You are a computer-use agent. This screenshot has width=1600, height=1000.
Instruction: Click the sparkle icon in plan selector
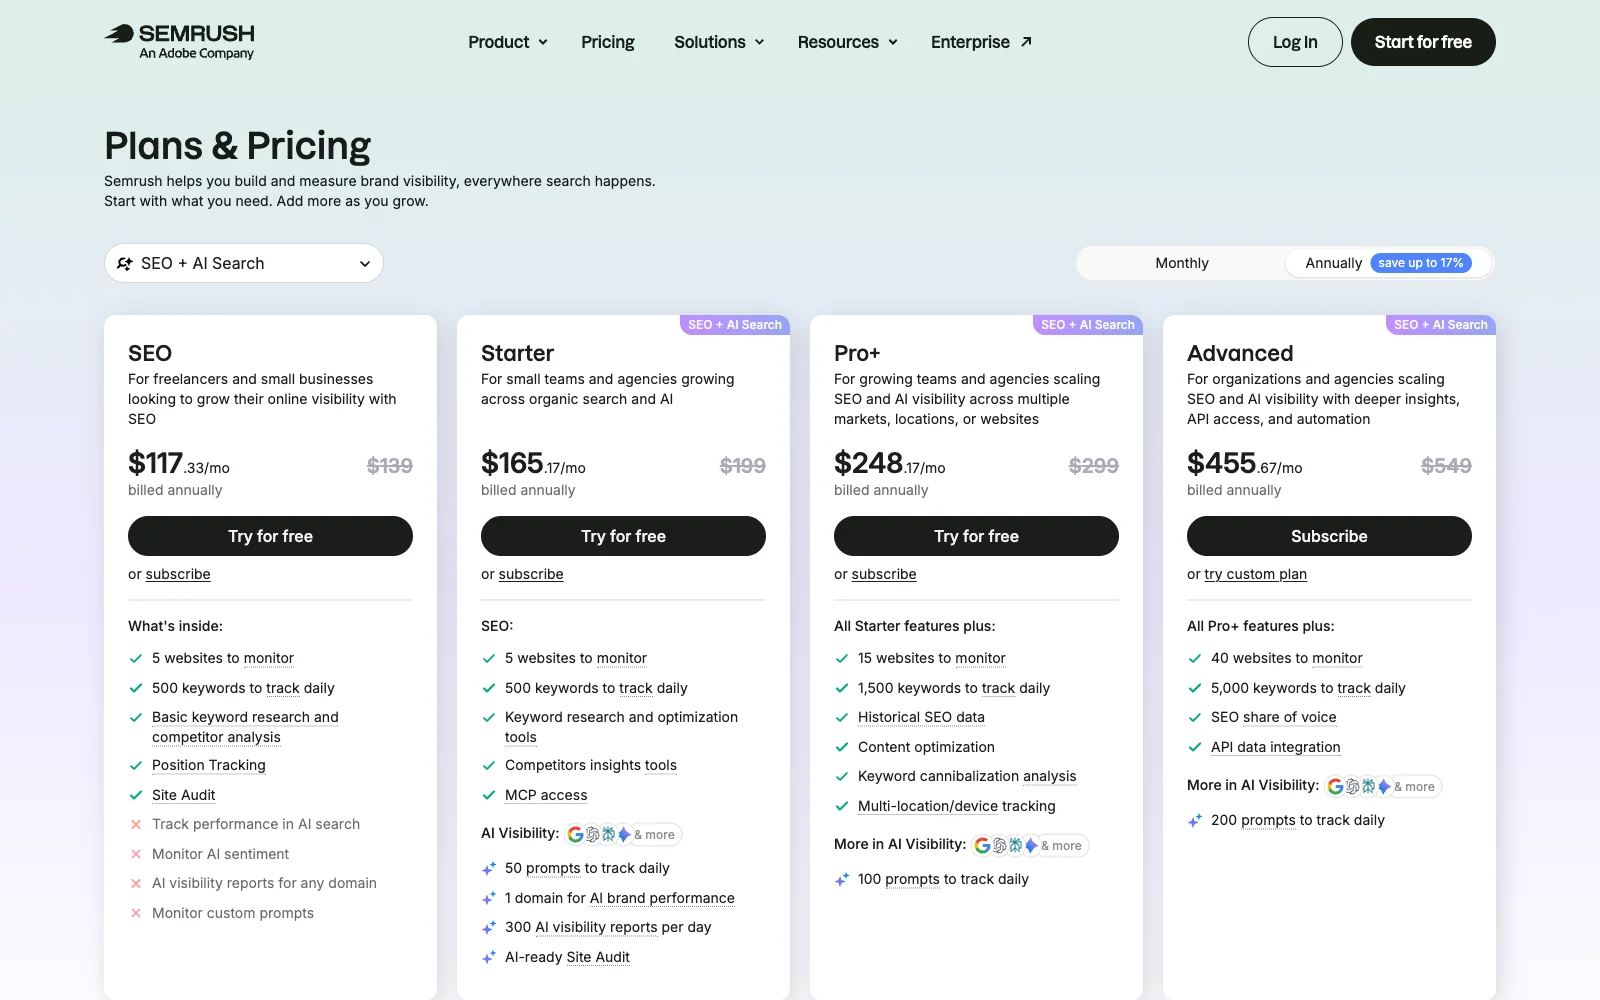coord(125,264)
